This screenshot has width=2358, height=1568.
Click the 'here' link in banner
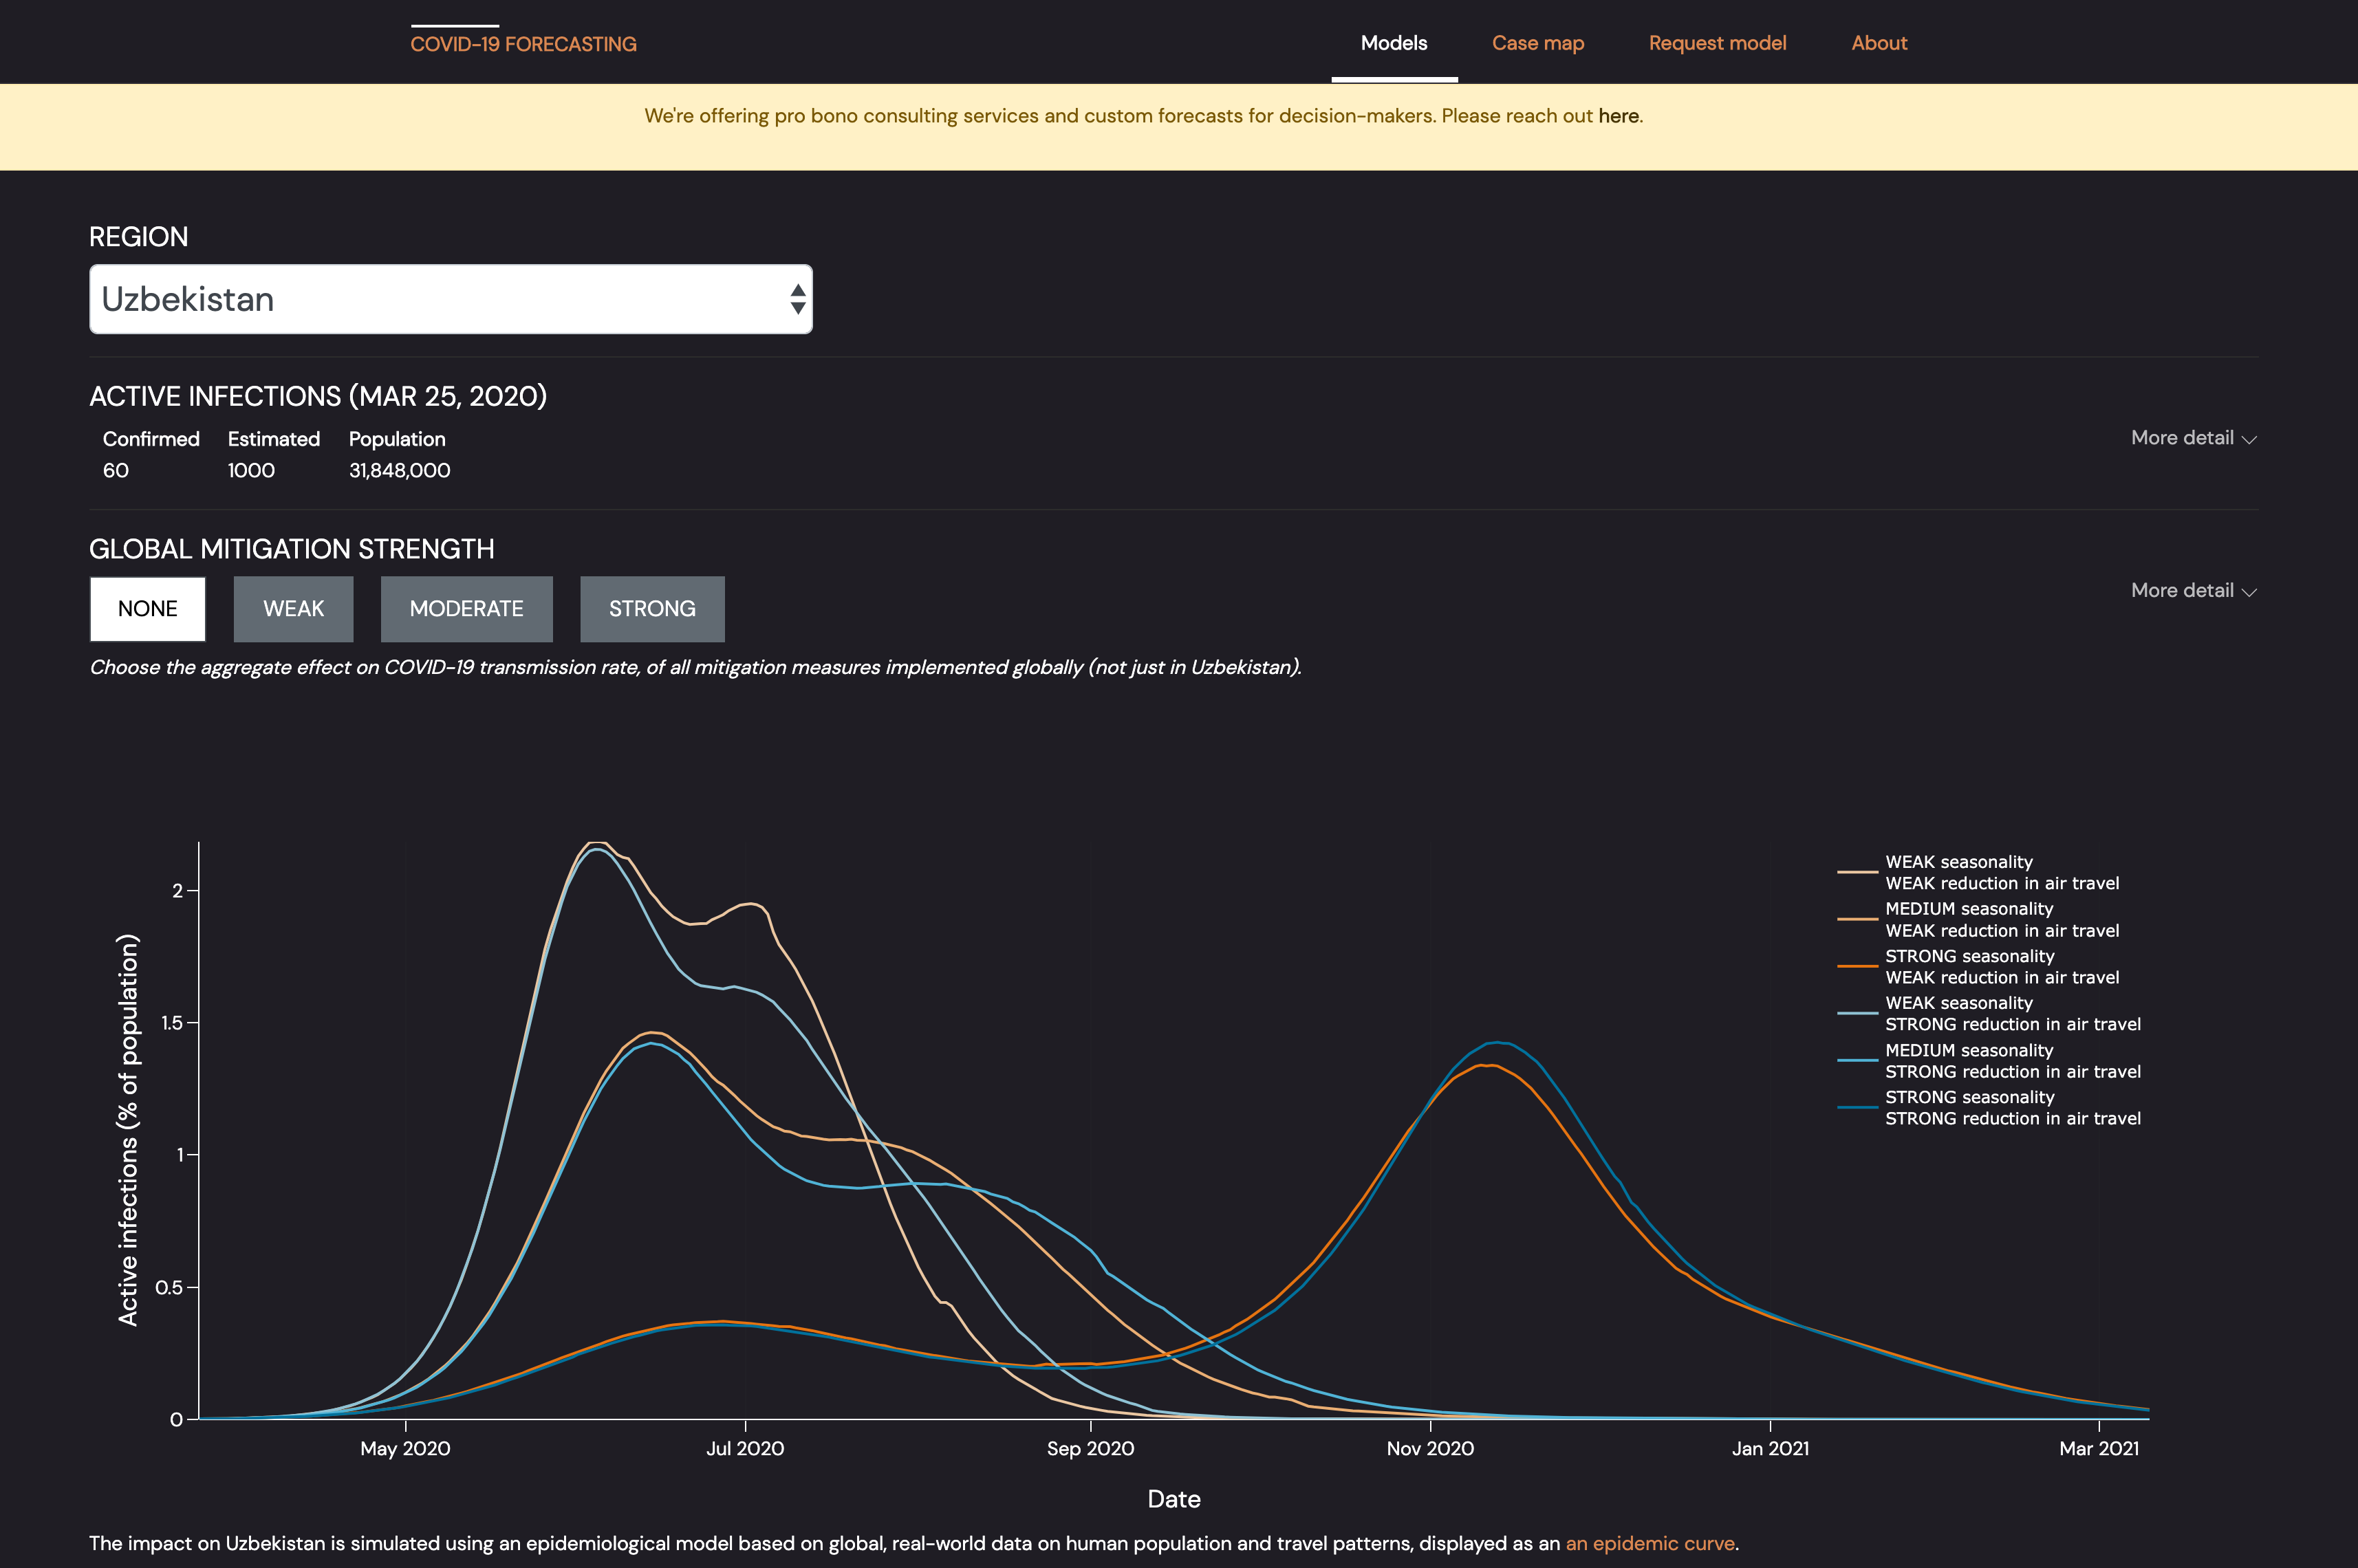pyautogui.click(x=1617, y=116)
